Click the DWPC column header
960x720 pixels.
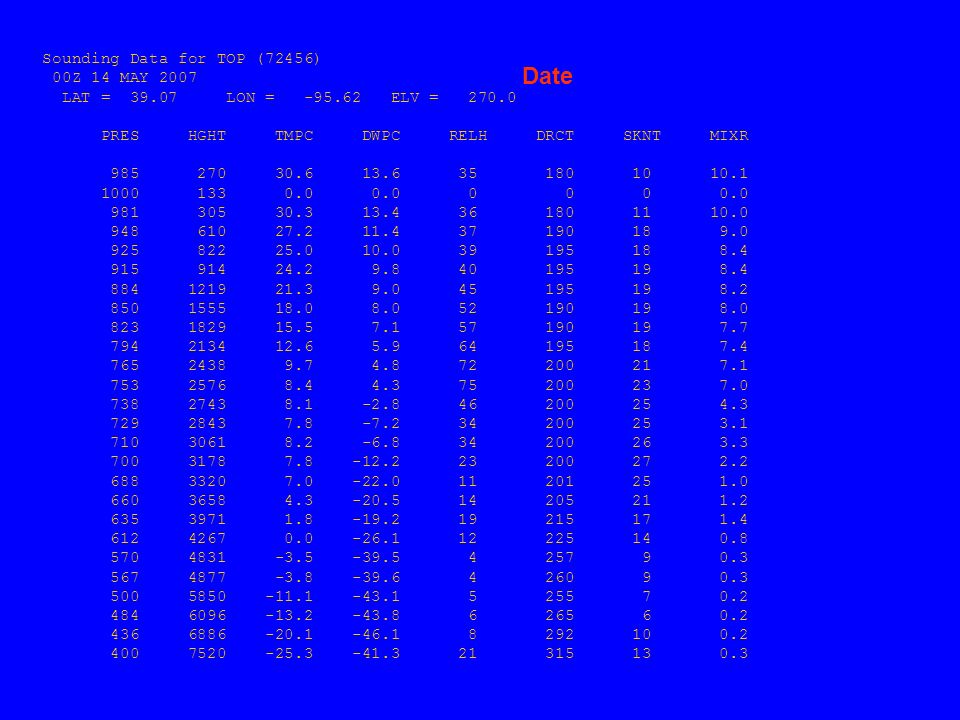click(381, 135)
